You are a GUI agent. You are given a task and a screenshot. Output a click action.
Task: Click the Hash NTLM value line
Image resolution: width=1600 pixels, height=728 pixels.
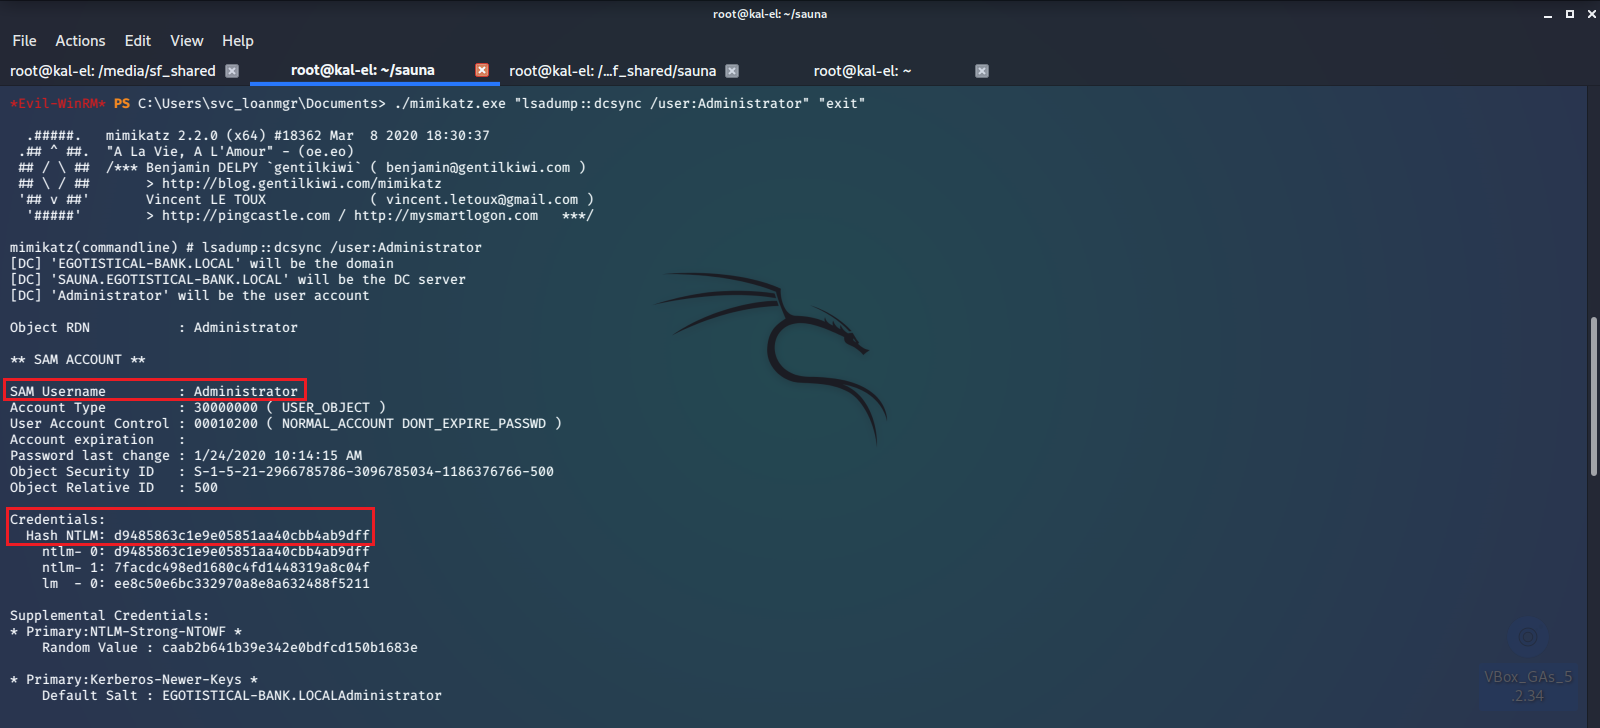click(x=198, y=535)
